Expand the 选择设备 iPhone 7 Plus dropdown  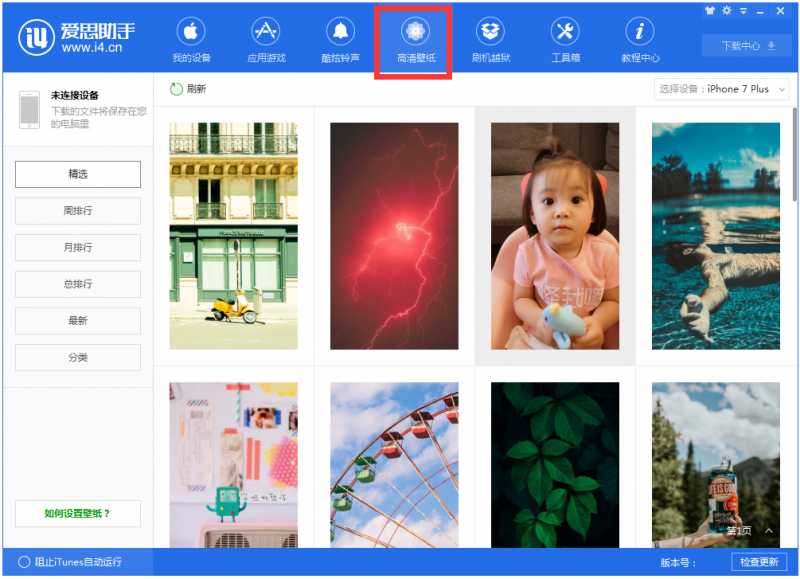(722, 89)
